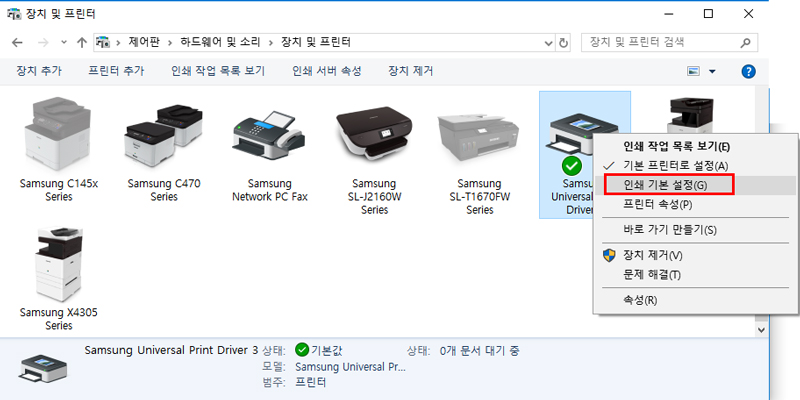Click the printer icon in the details pane
This screenshot has width=800, height=400.
pos(43,369)
